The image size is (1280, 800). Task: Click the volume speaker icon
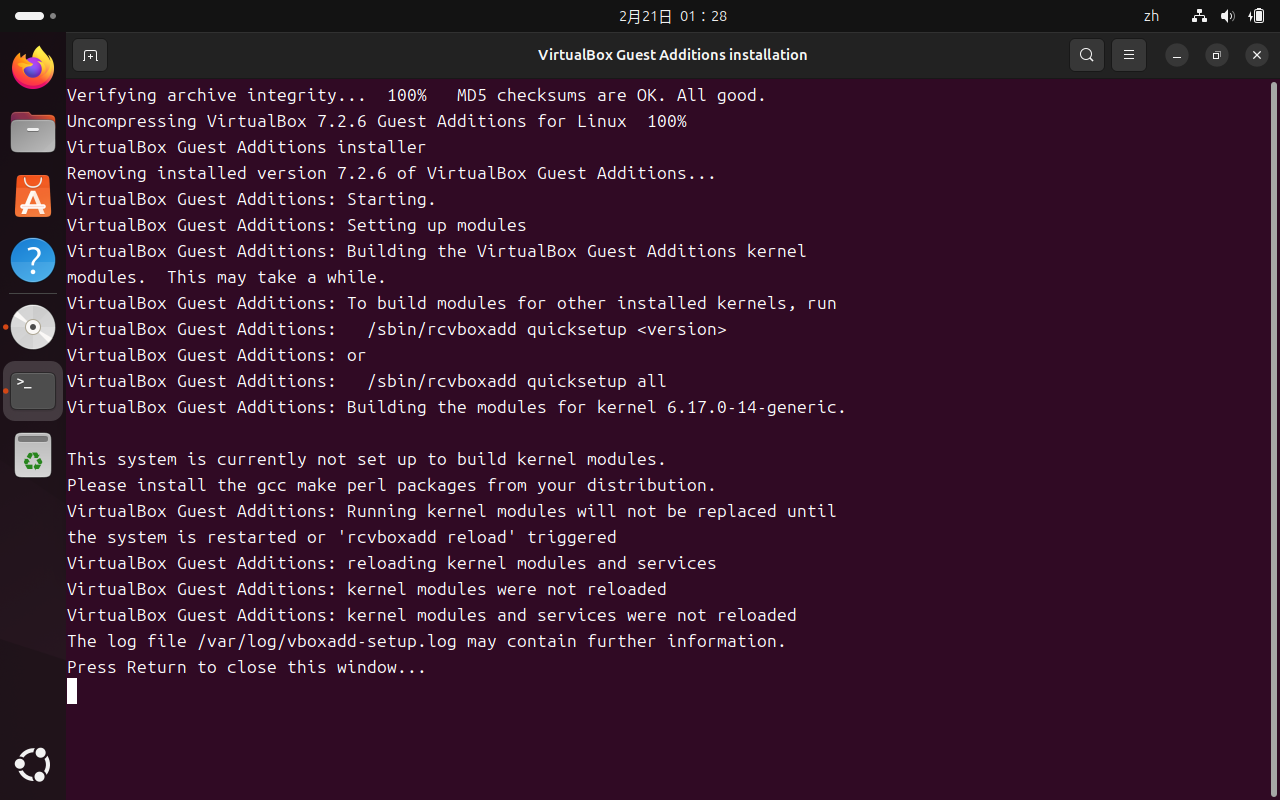[1228, 16]
